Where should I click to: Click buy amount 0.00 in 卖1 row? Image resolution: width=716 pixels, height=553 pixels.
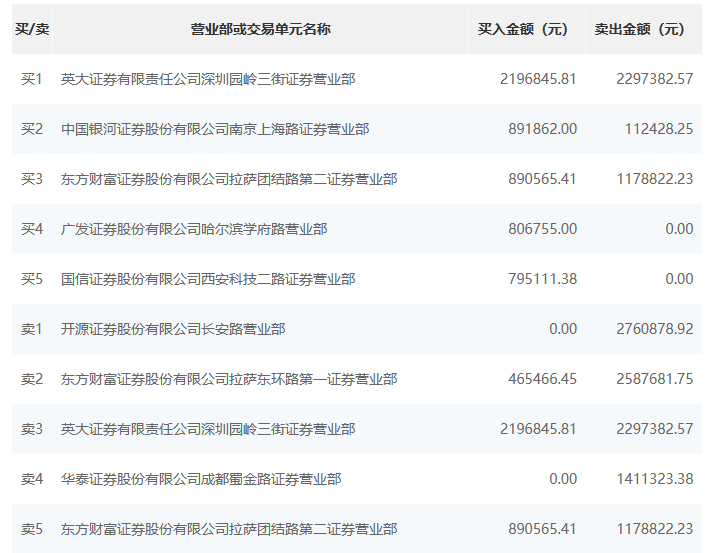click(x=563, y=329)
